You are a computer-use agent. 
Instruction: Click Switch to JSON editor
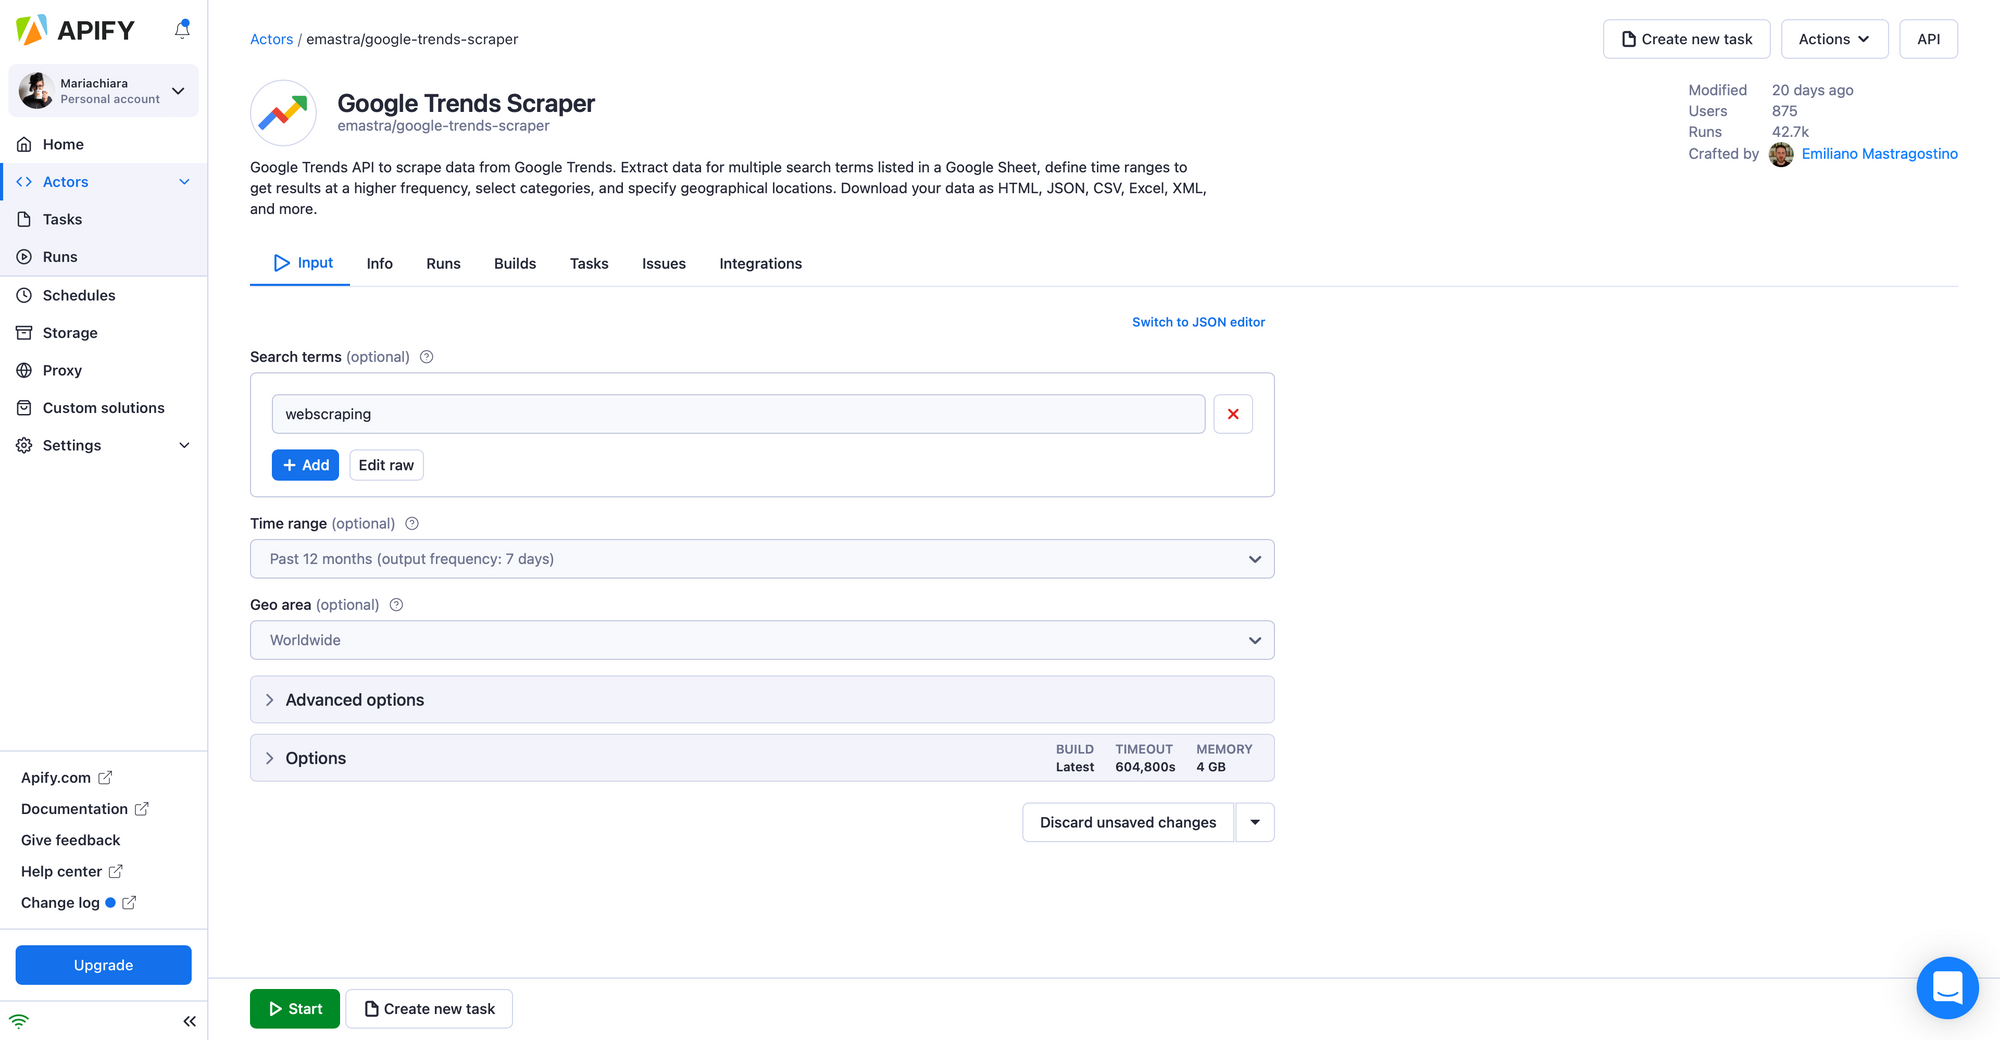point(1198,322)
